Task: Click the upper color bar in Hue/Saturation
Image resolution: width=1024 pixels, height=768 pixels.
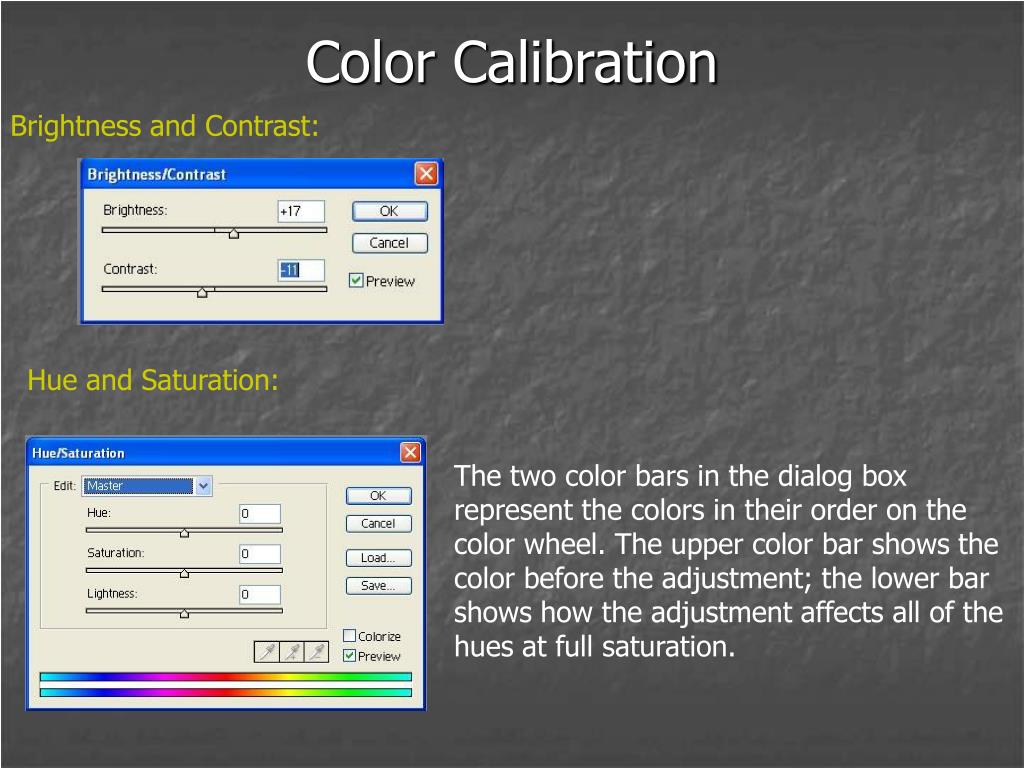Action: click(226, 677)
